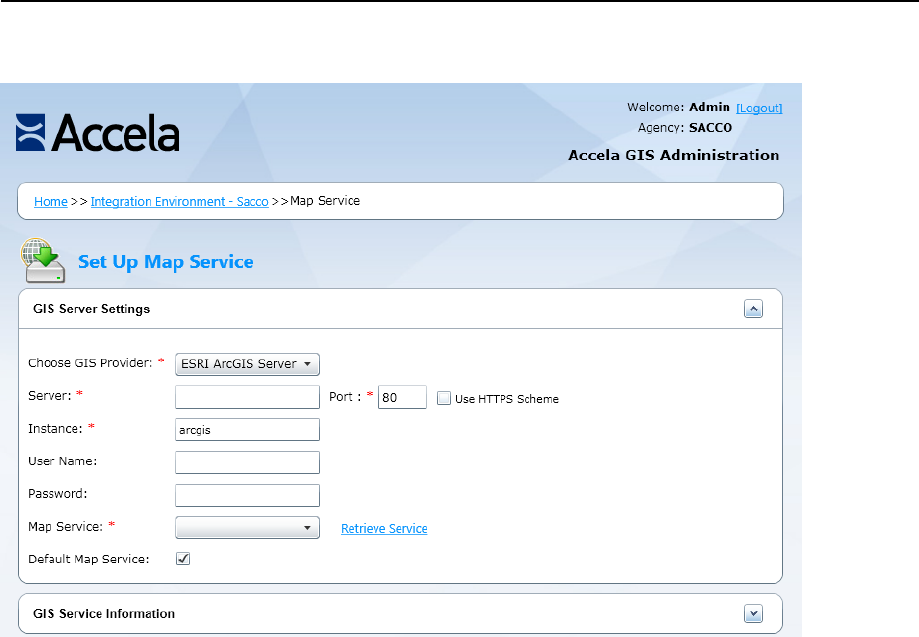Click the Port field showing 80

pos(402,397)
